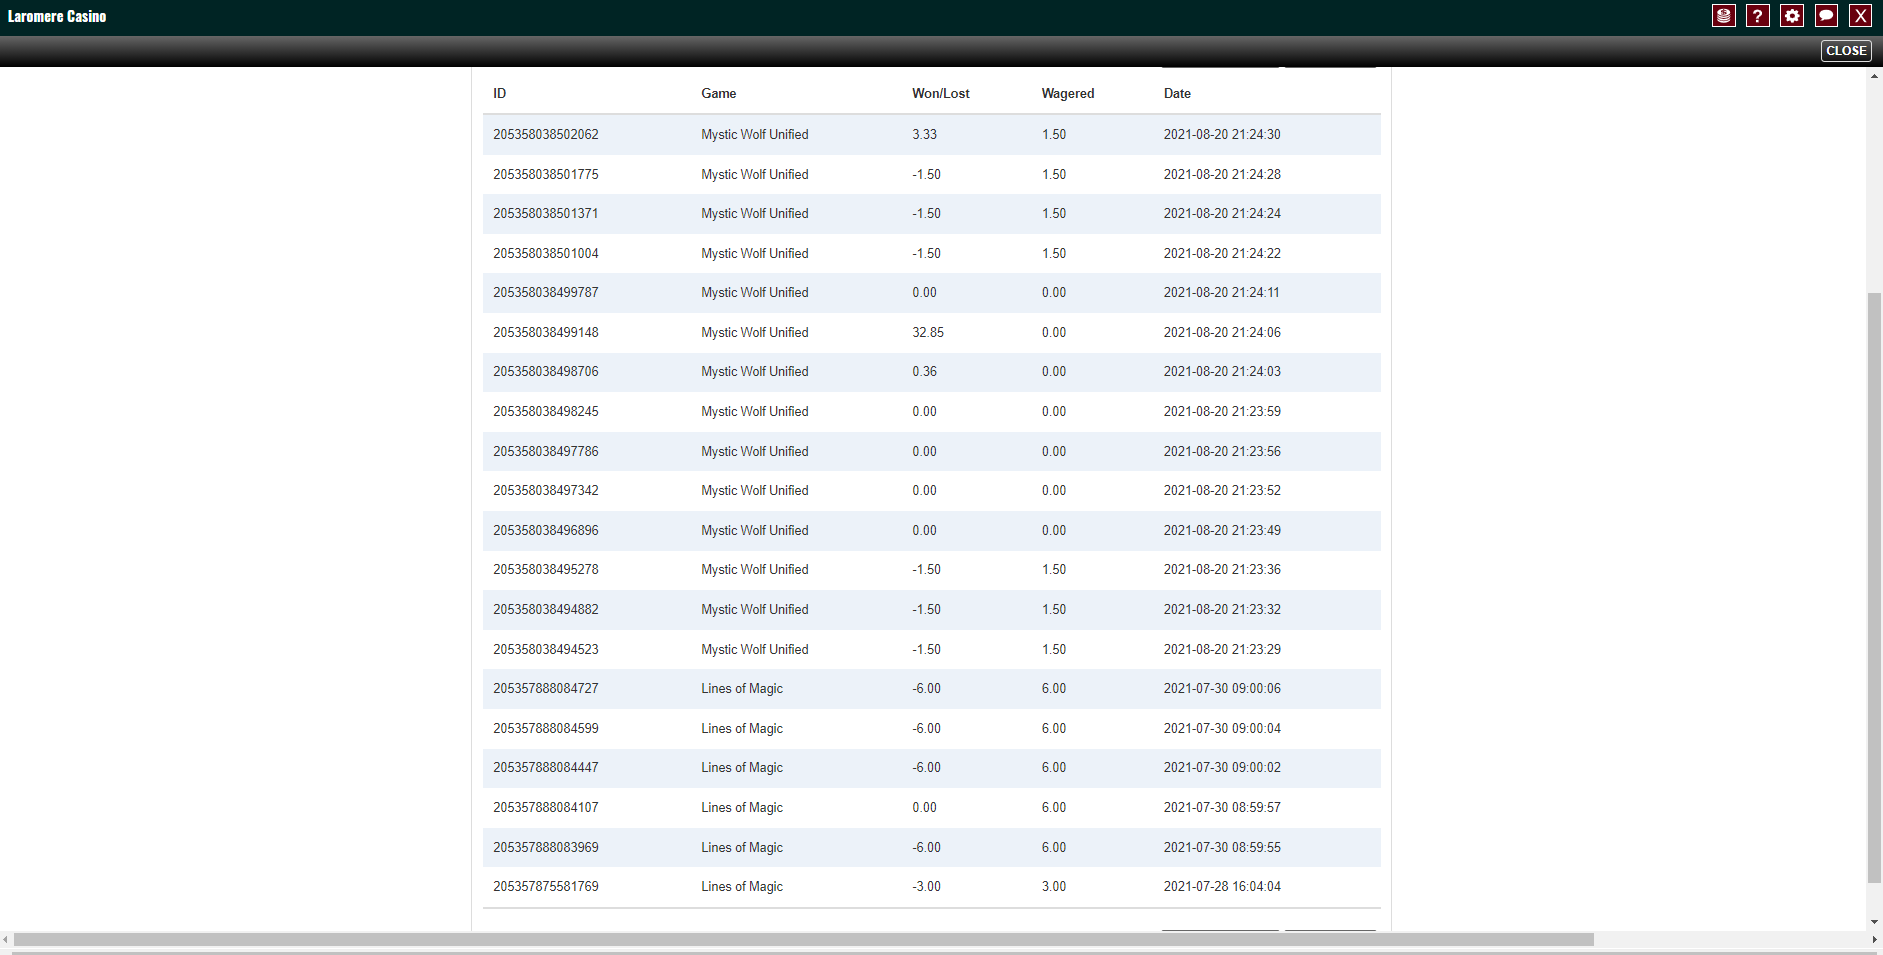Click the horizontal scrollbar left arrow
Viewport: 1883px width, 955px height.
[6, 940]
